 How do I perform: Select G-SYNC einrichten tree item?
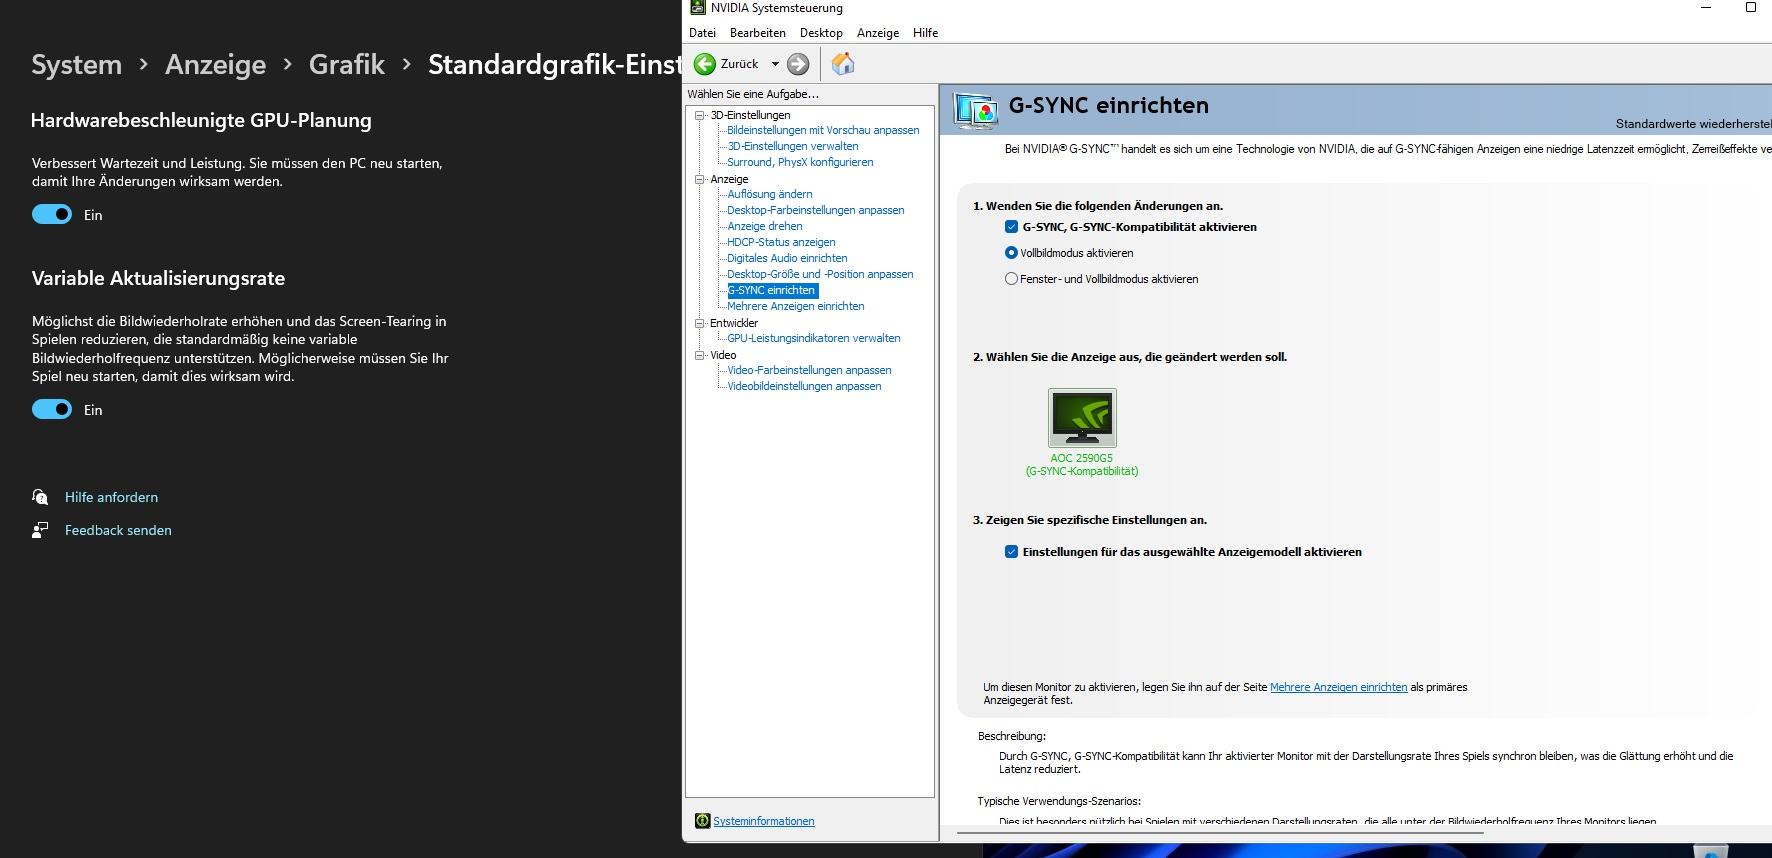[x=772, y=290]
